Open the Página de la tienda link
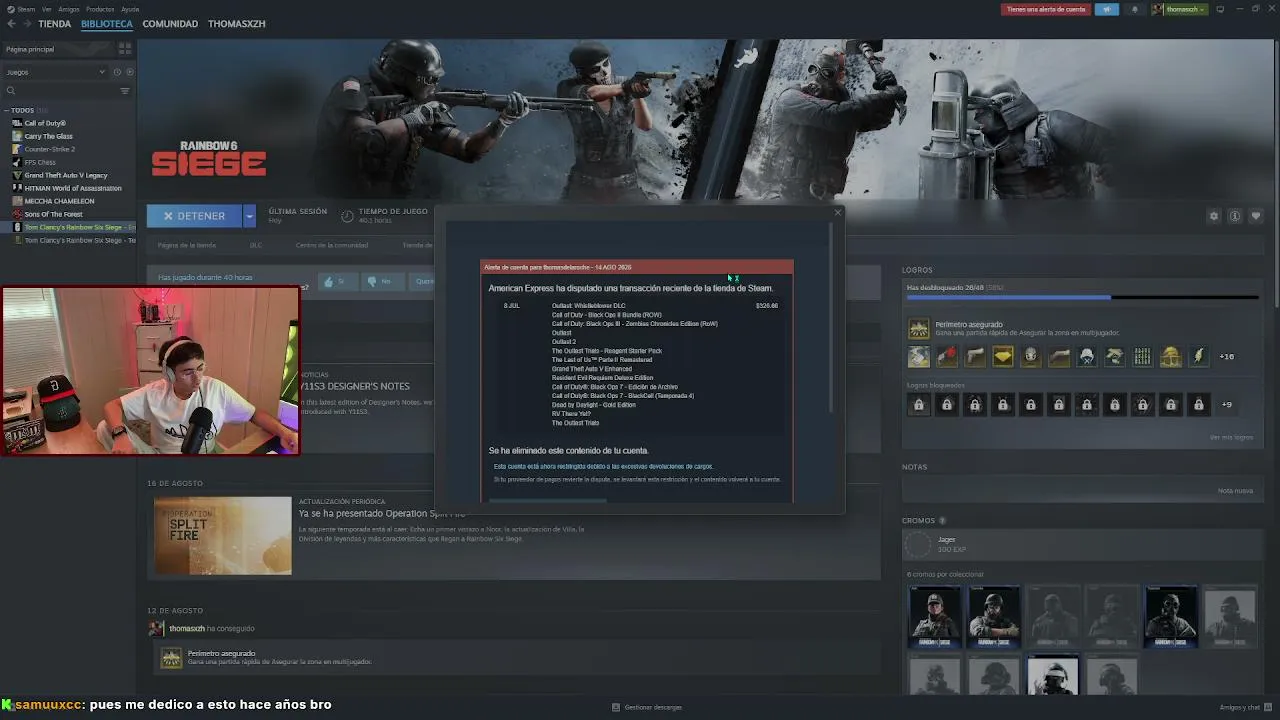Viewport: 1280px width, 720px height. pyautogui.click(x=186, y=245)
